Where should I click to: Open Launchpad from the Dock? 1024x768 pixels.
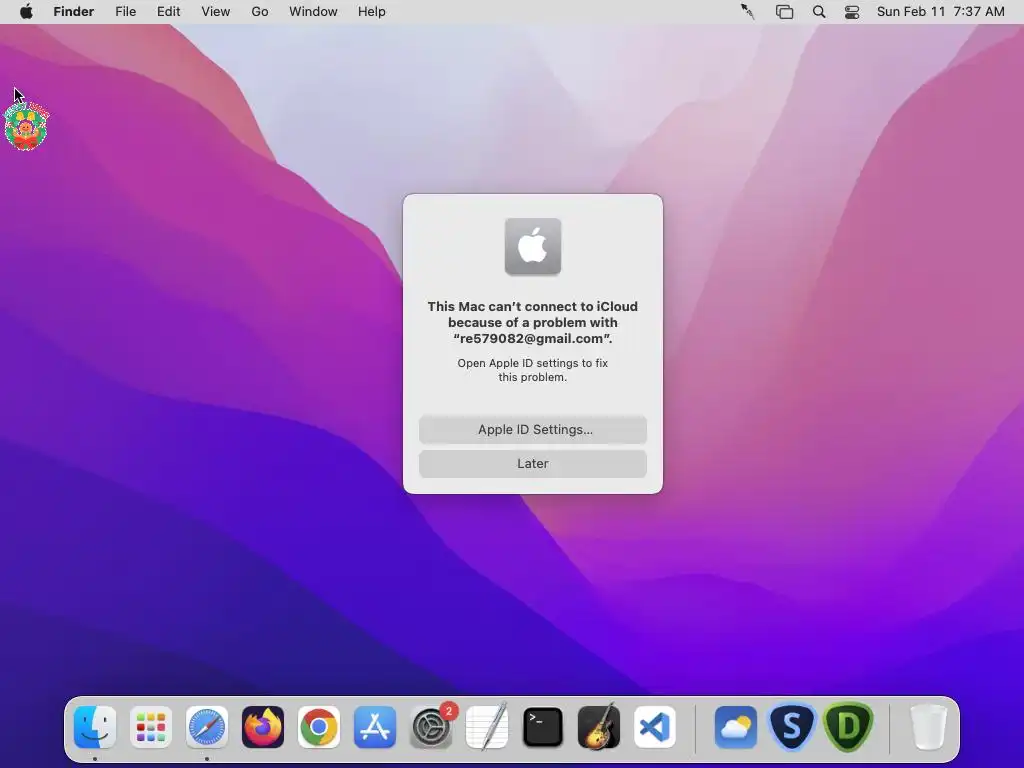click(x=151, y=727)
